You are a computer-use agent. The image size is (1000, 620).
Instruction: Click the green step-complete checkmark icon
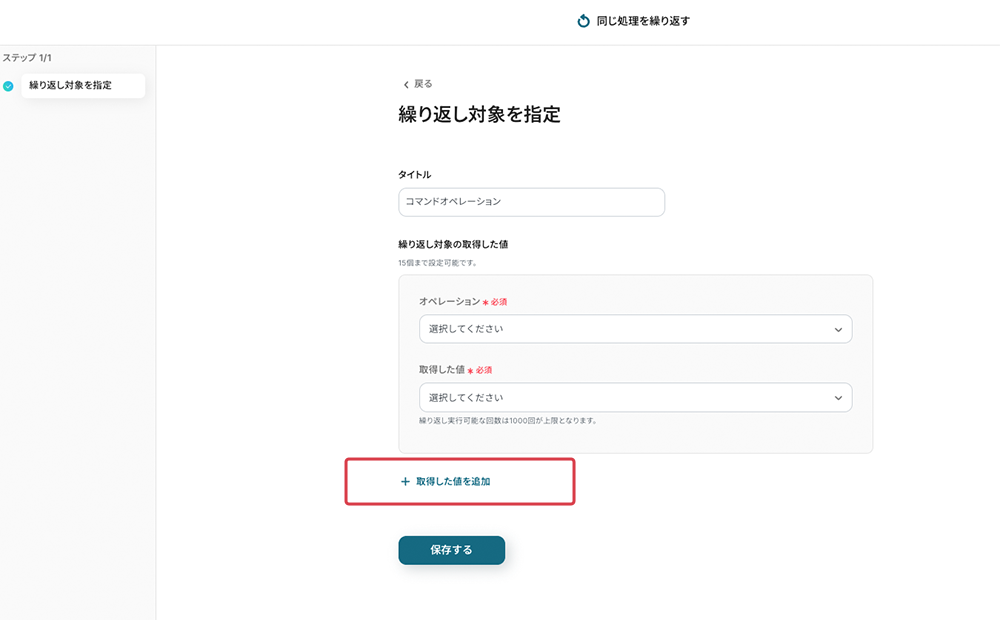coord(8,86)
